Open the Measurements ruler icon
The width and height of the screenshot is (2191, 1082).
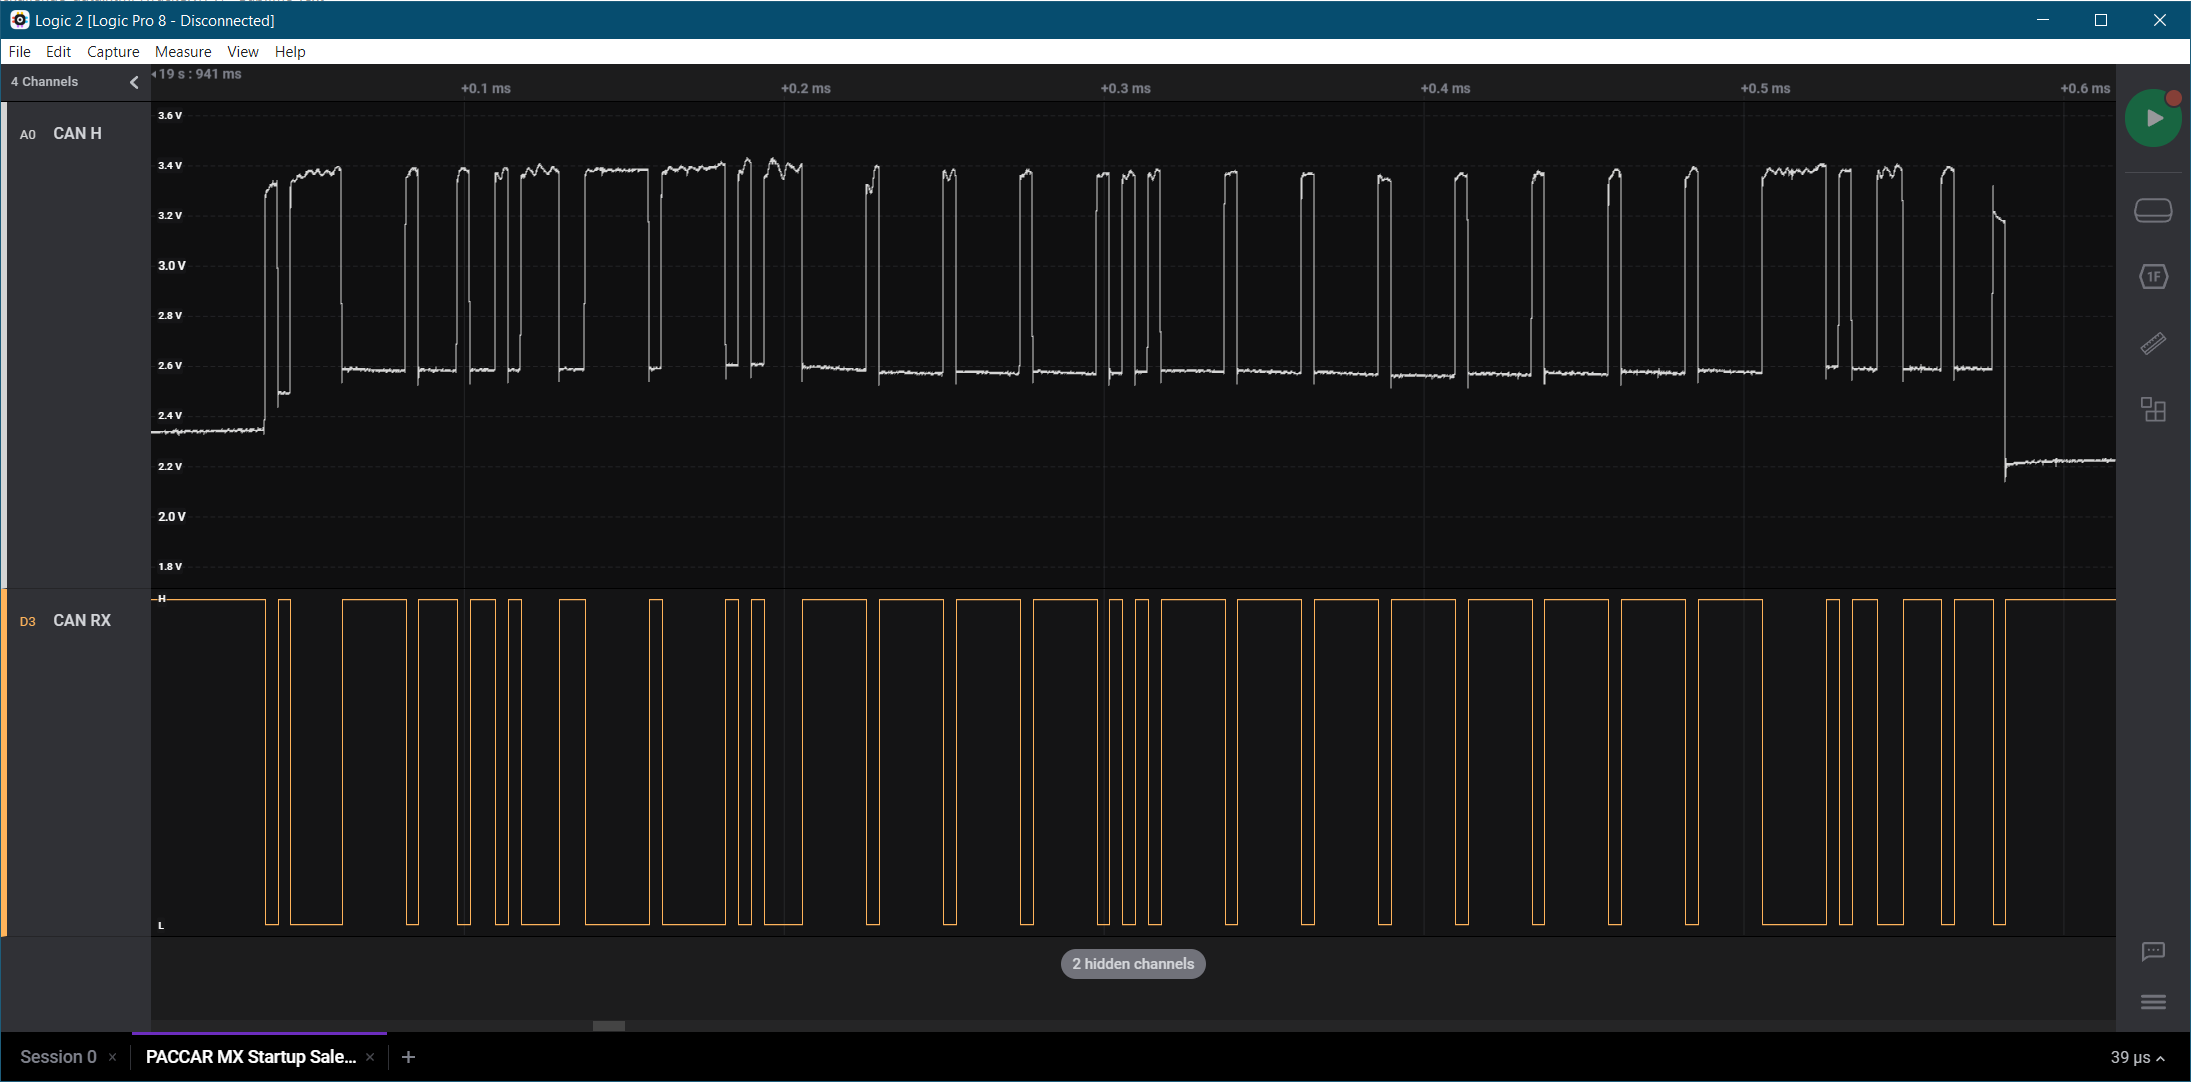[x=2152, y=344]
